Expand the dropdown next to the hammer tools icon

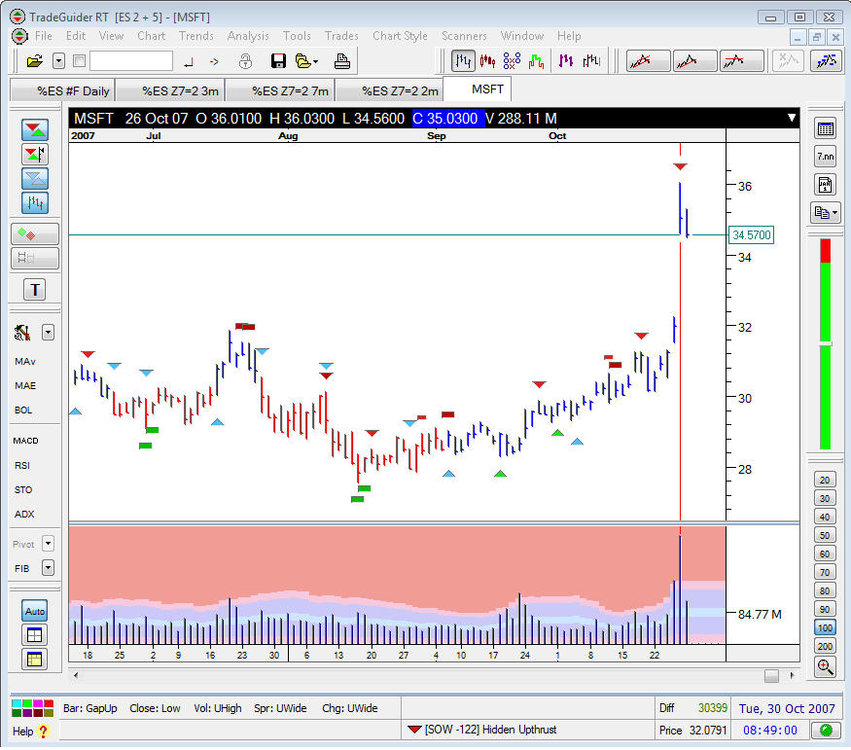(x=48, y=332)
